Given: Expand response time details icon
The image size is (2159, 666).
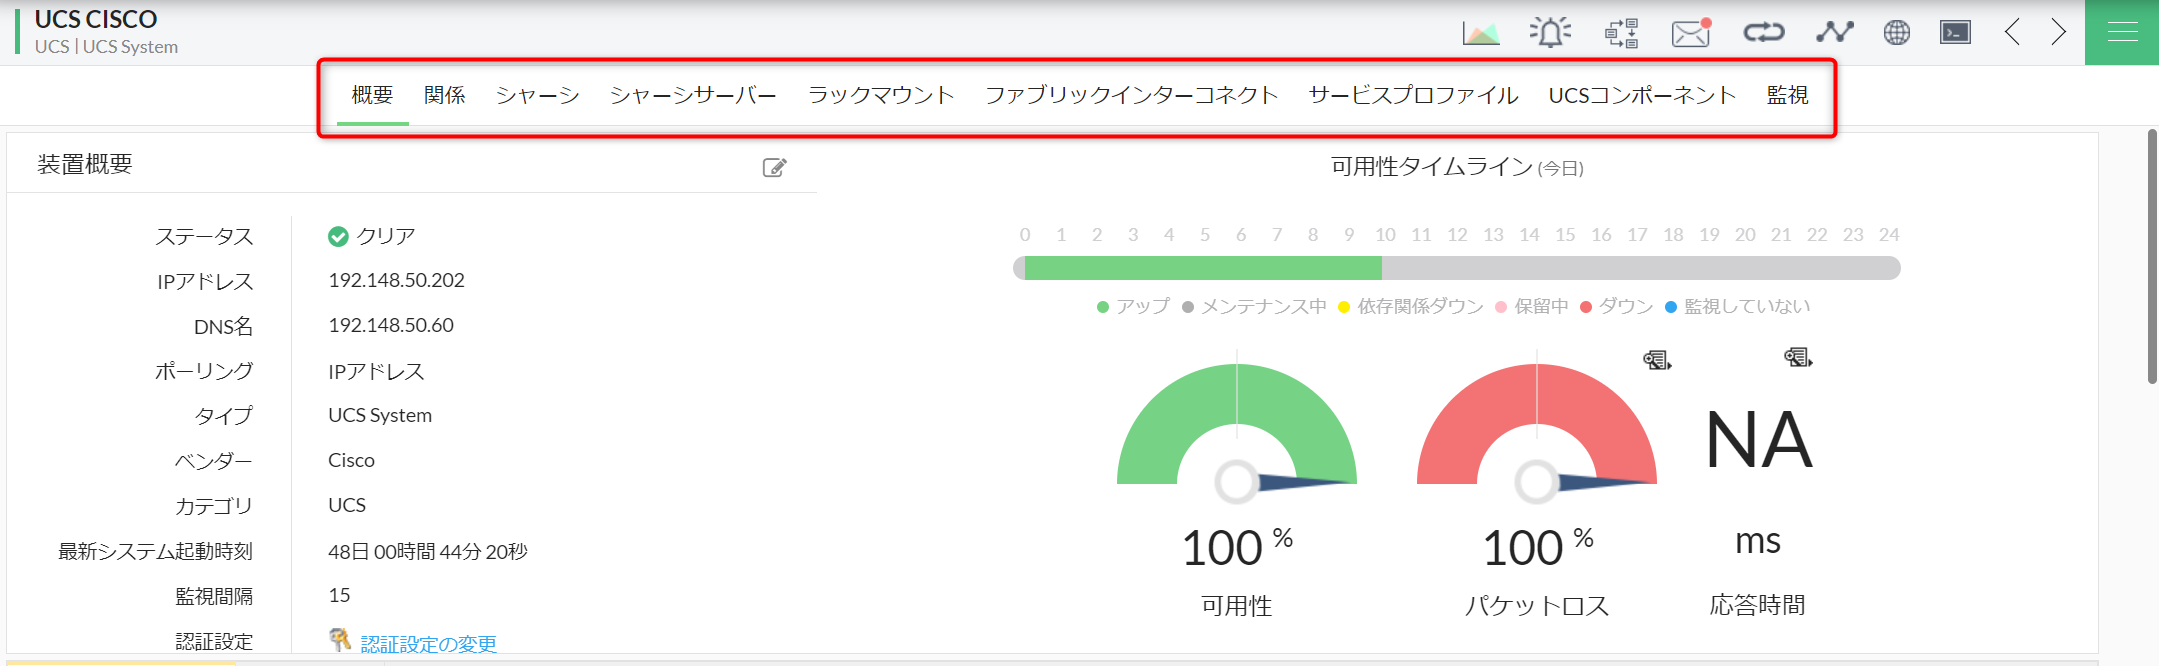Looking at the screenshot, I should coord(1798,357).
